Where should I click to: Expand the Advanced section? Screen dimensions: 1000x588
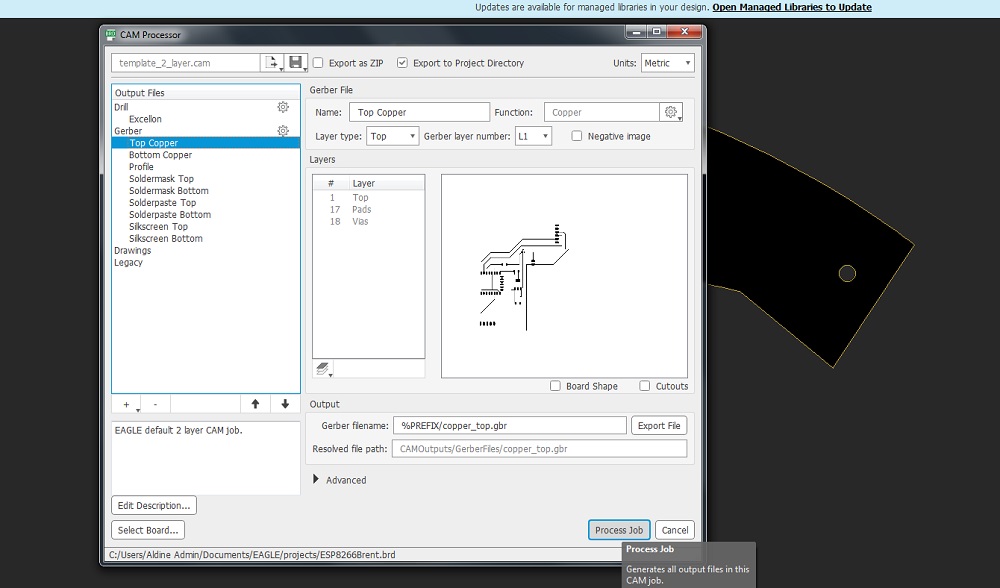coord(316,480)
